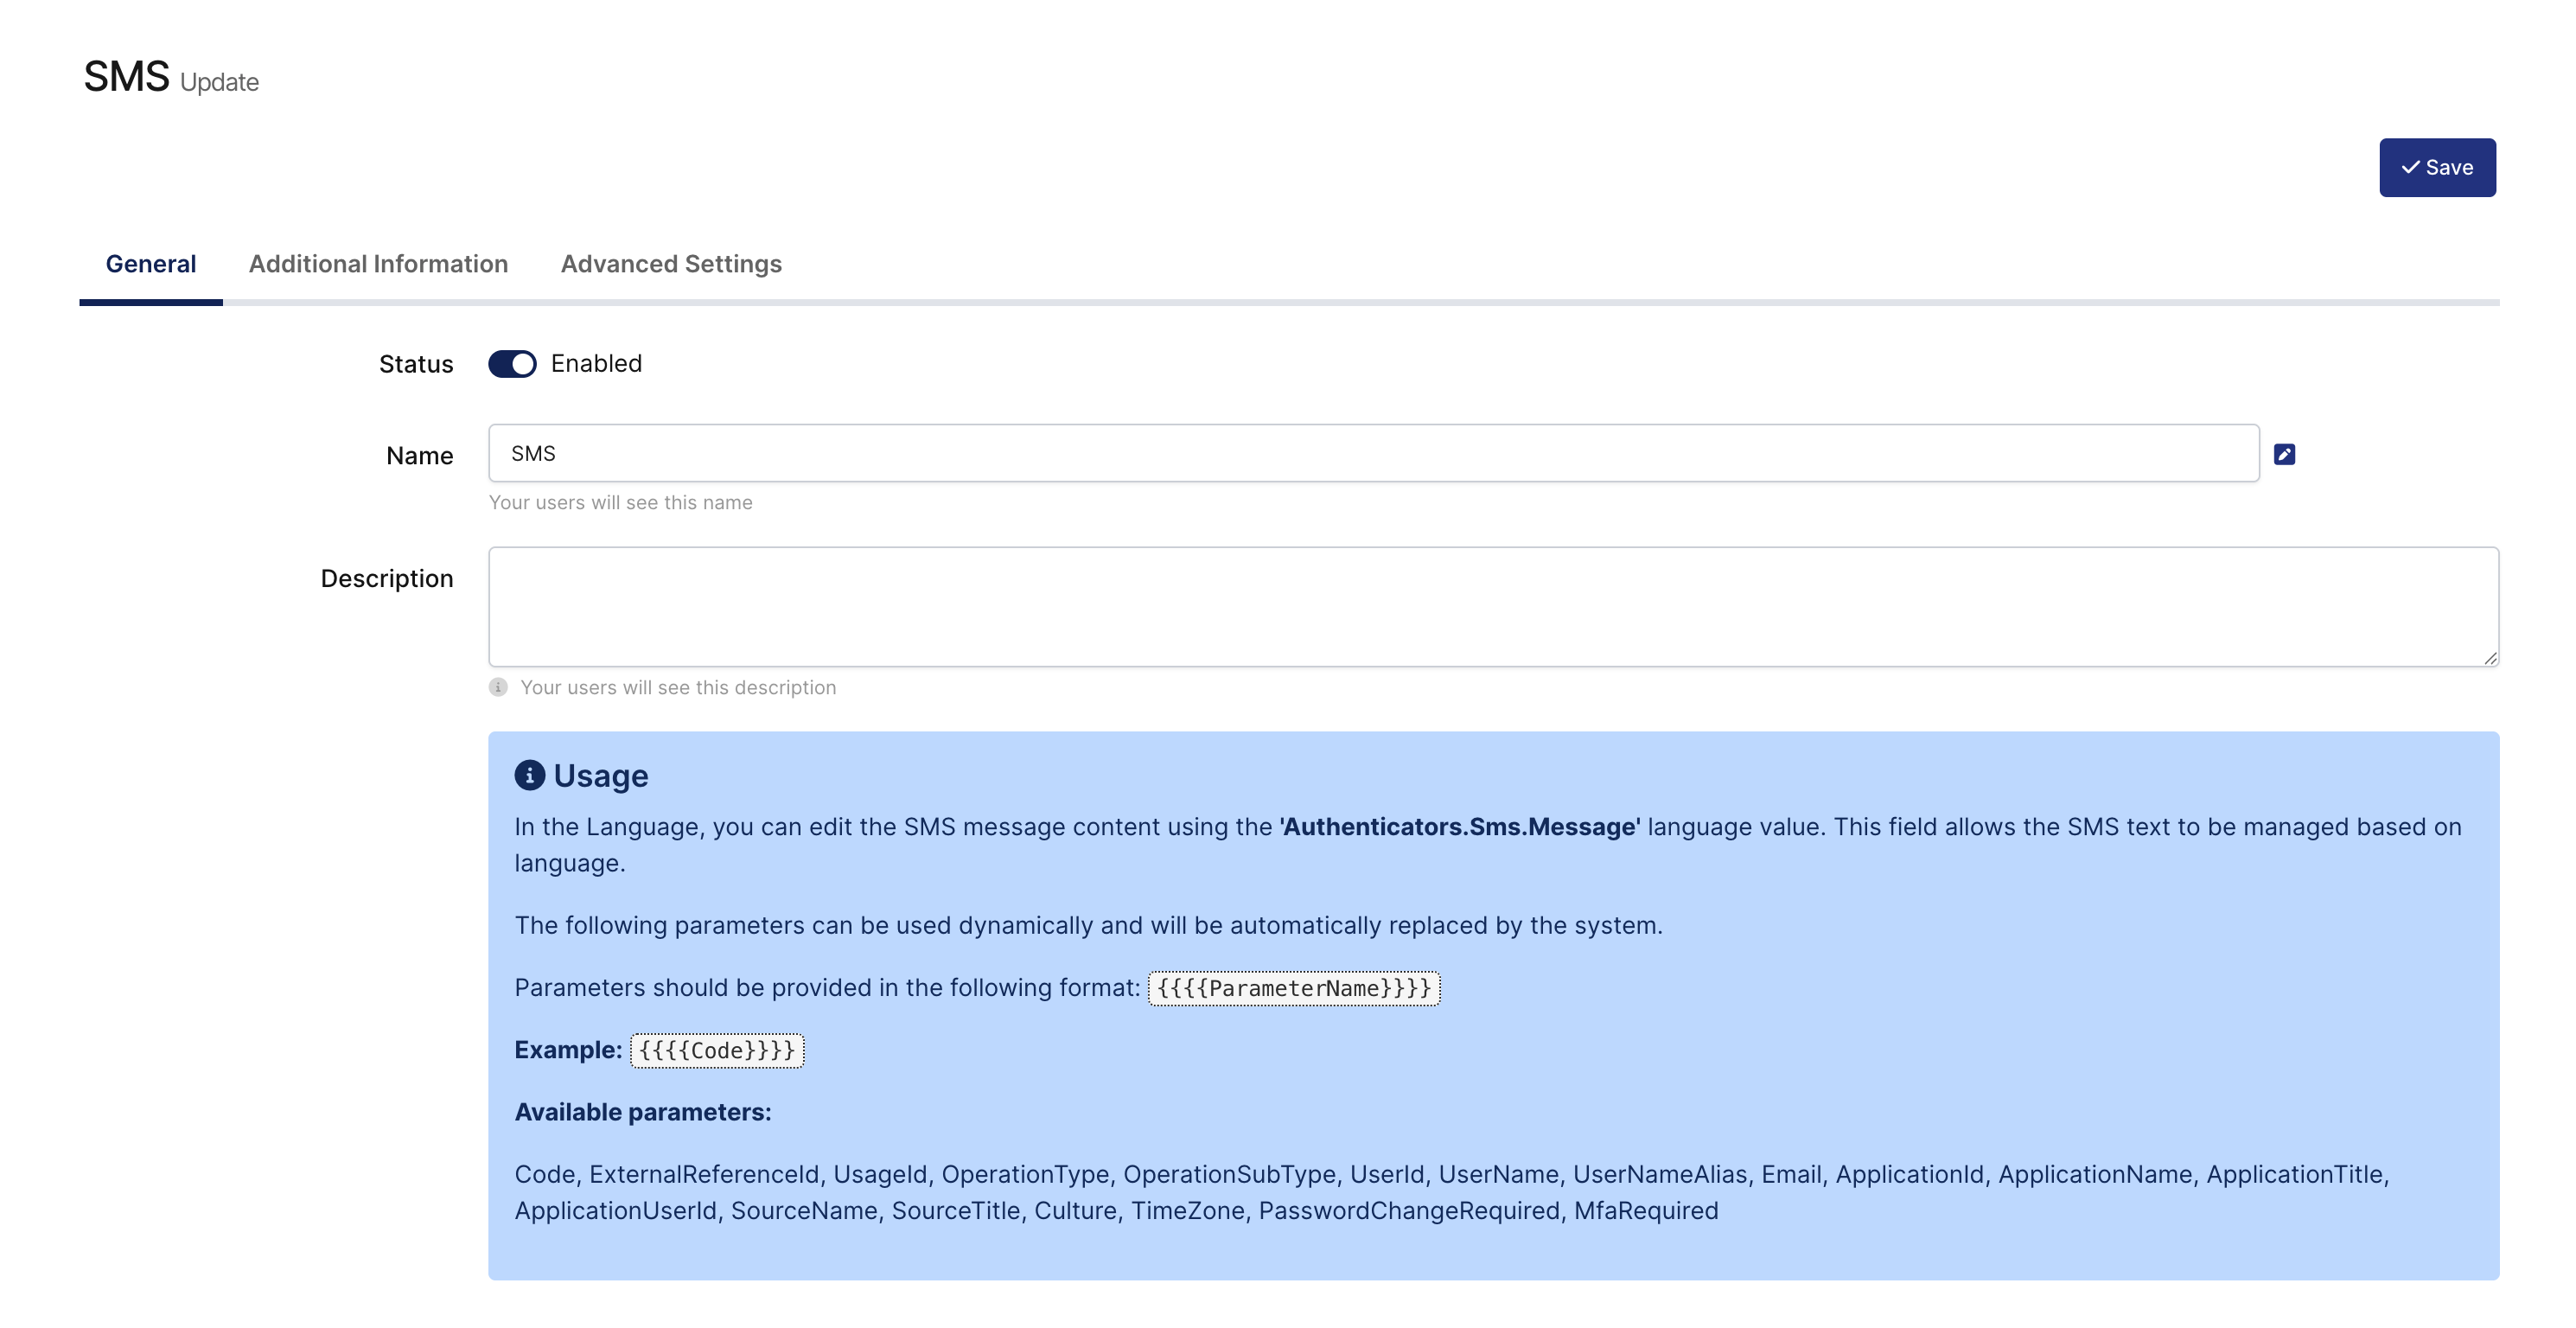Viewport: 2576px width, 1328px height.
Task: Click the 'Usage' heading text
Action: point(601,776)
